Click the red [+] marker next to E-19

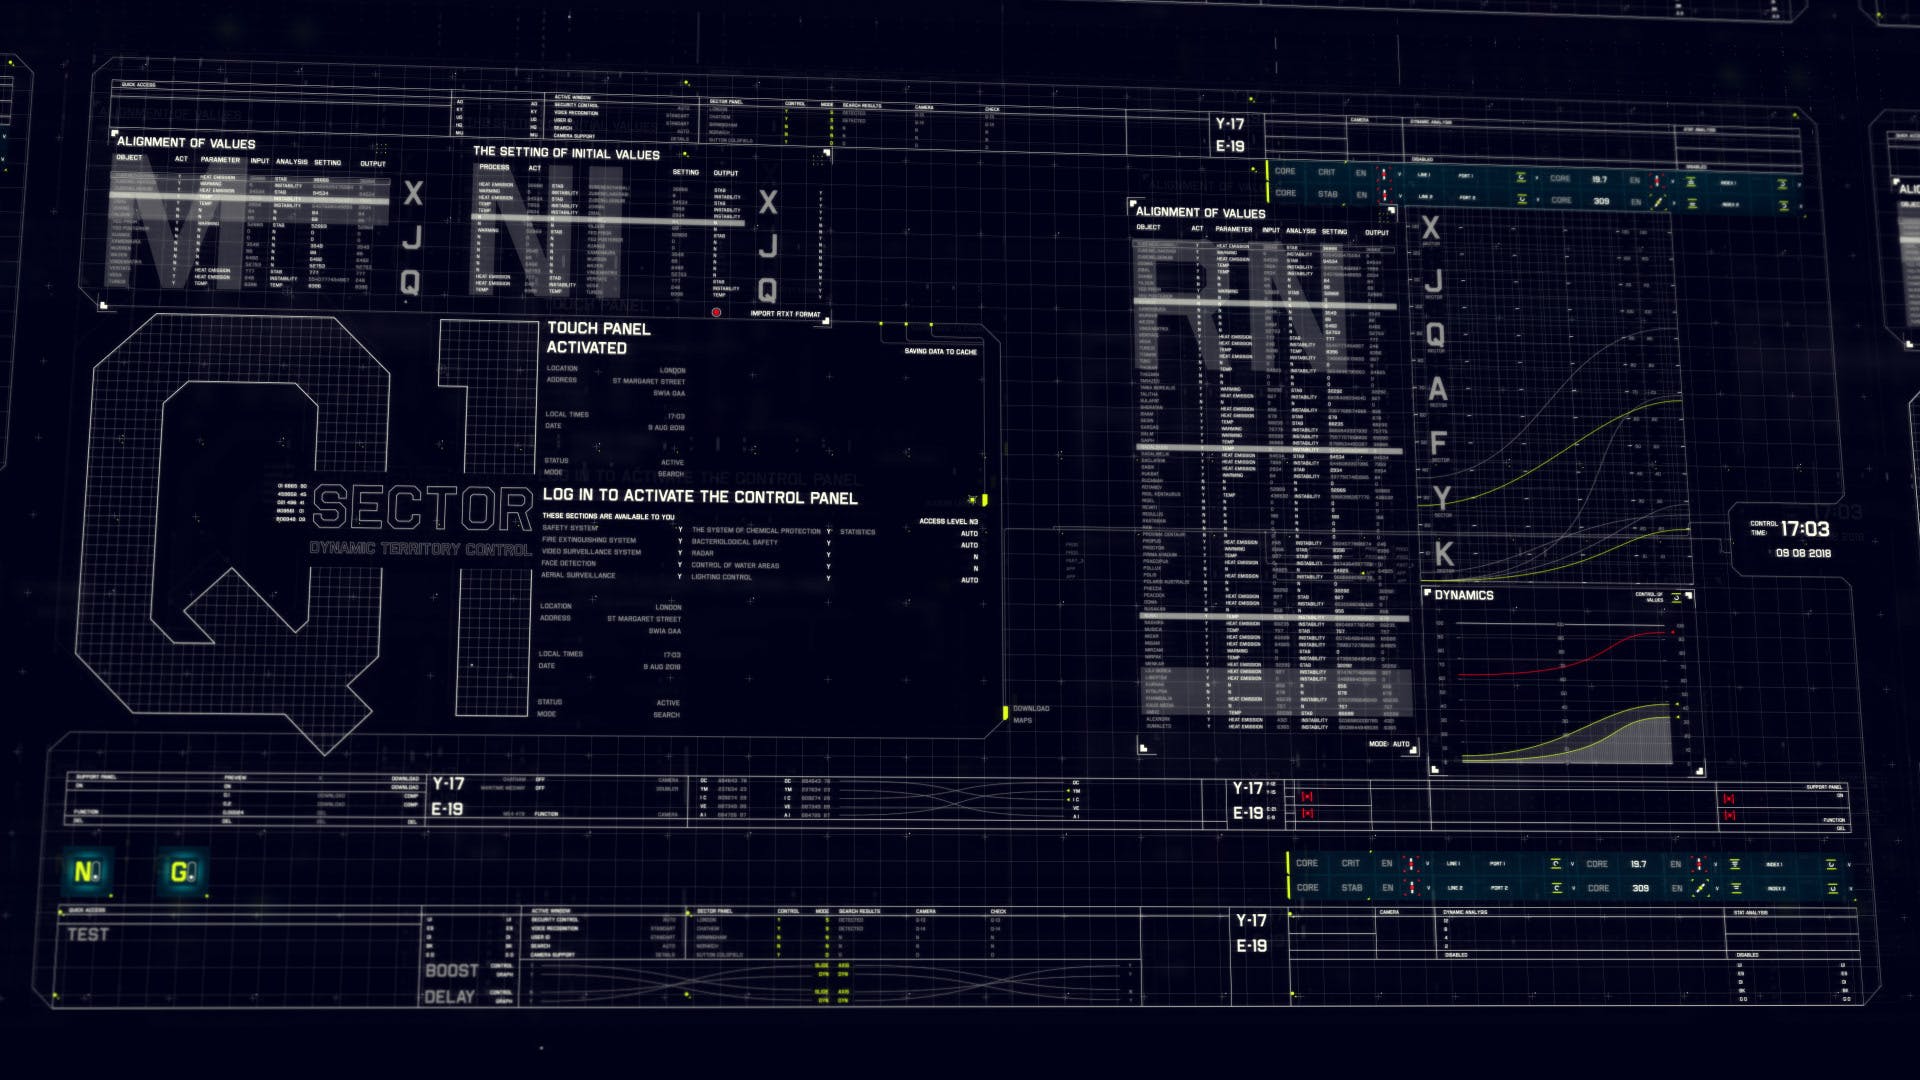coord(1307,812)
